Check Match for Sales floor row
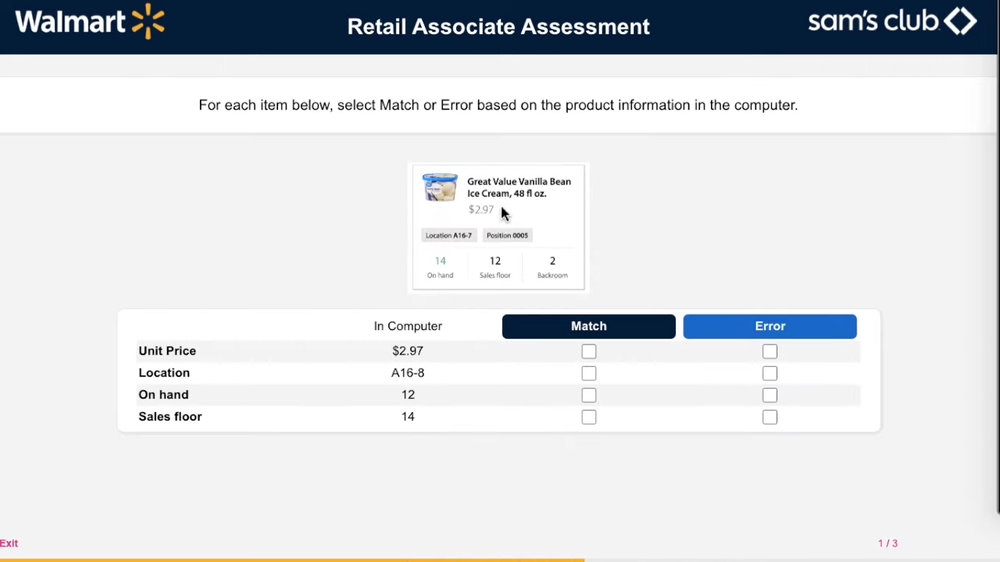 click(x=589, y=417)
